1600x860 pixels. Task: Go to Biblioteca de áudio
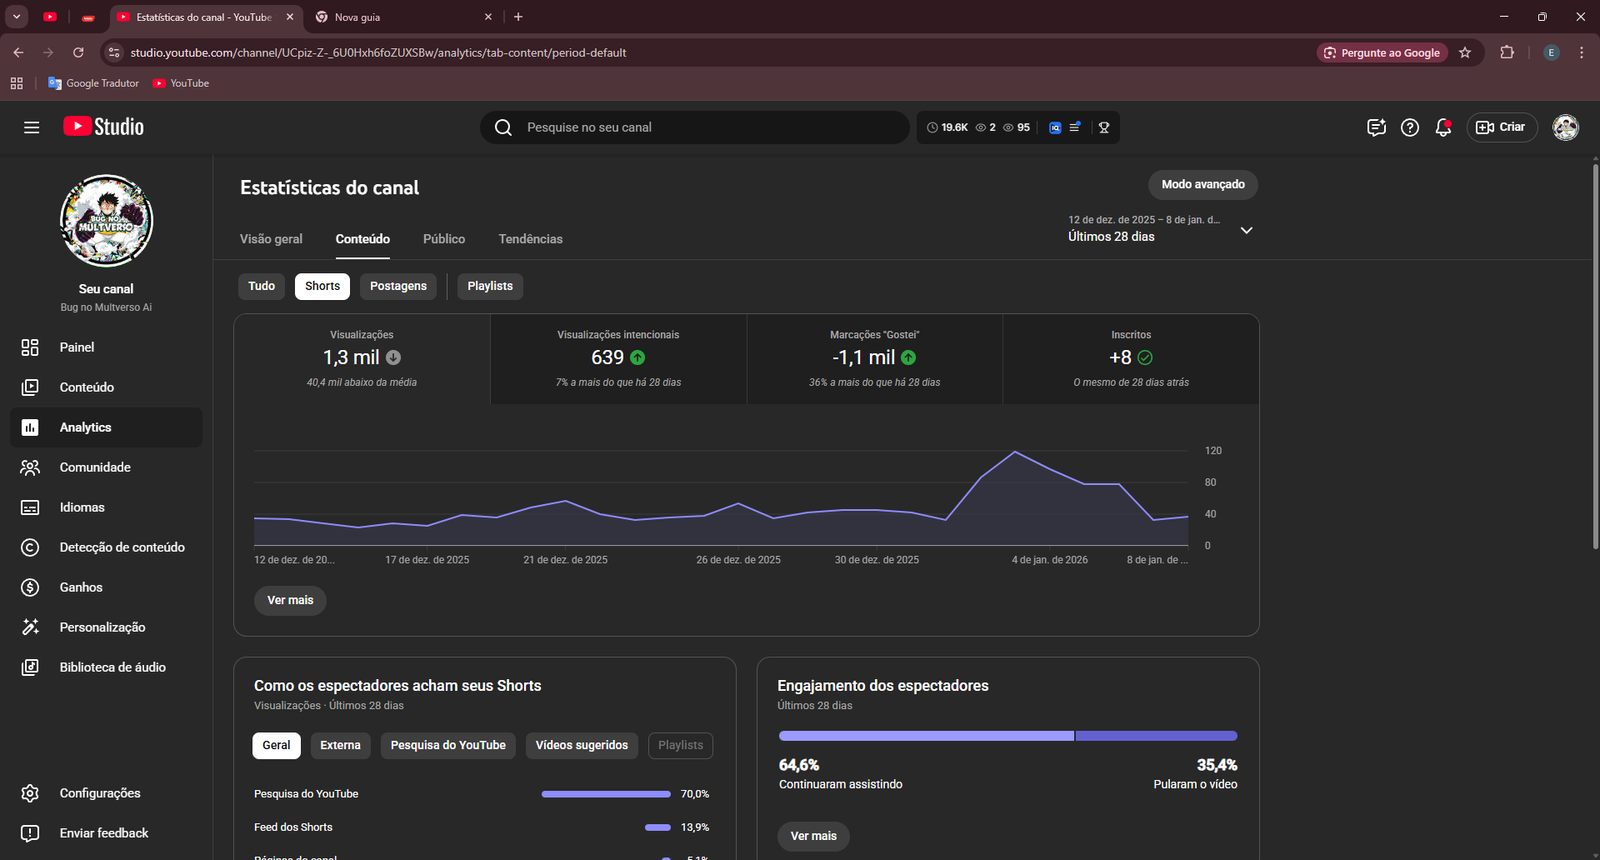(x=112, y=667)
